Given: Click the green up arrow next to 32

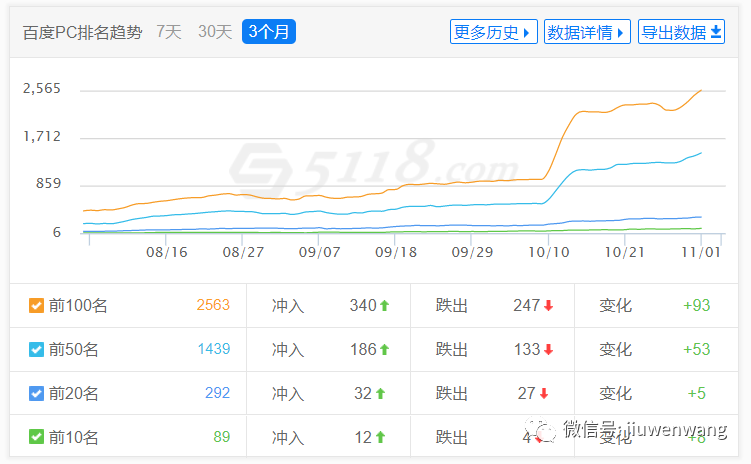Looking at the screenshot, I should [x=380, y=394].
